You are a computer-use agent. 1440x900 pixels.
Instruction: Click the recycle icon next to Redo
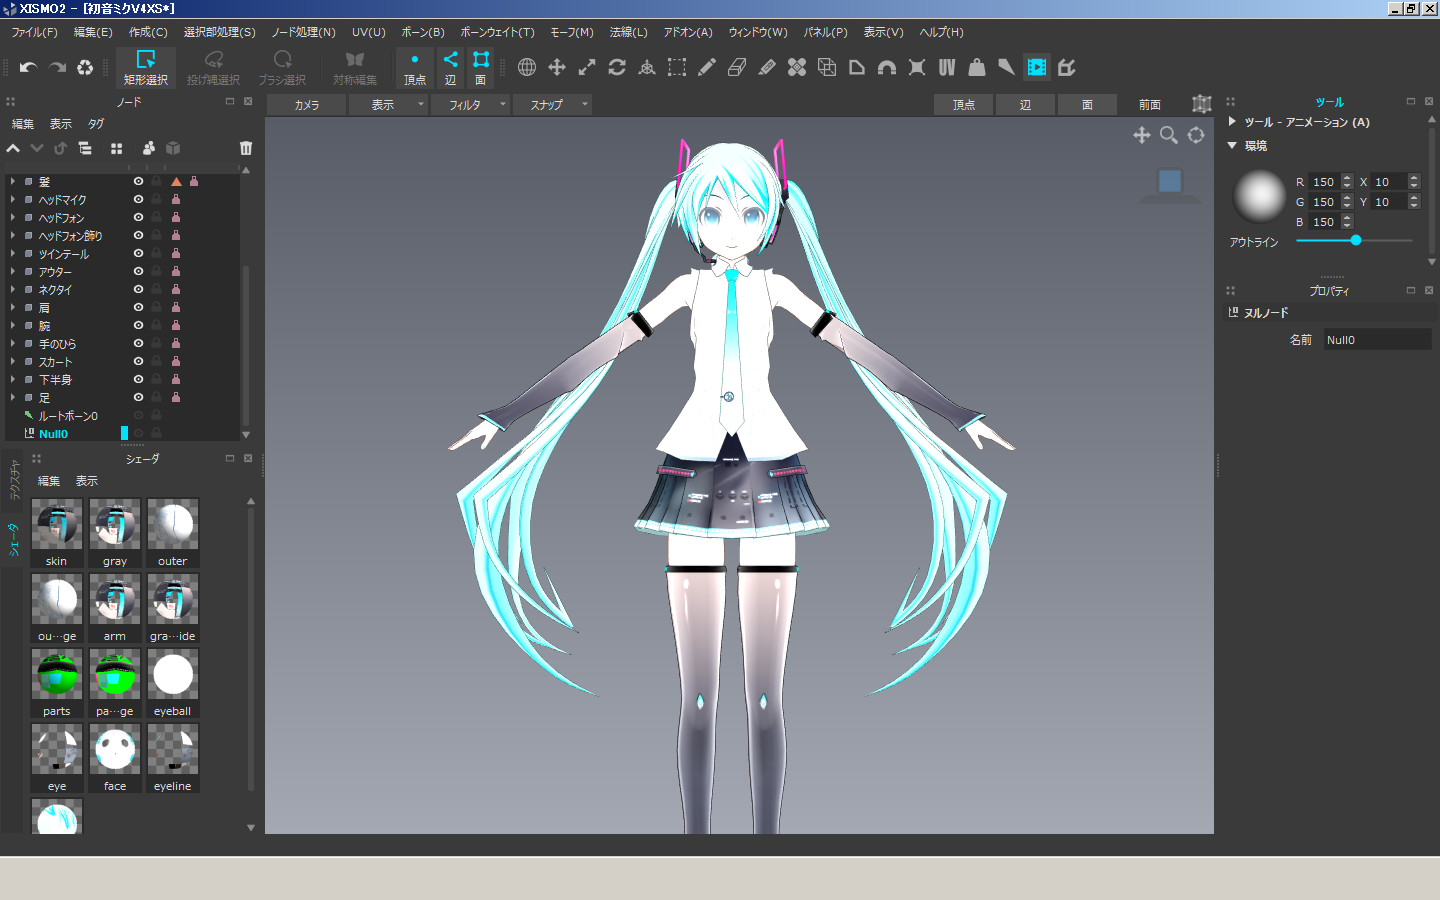click(85, 67)
